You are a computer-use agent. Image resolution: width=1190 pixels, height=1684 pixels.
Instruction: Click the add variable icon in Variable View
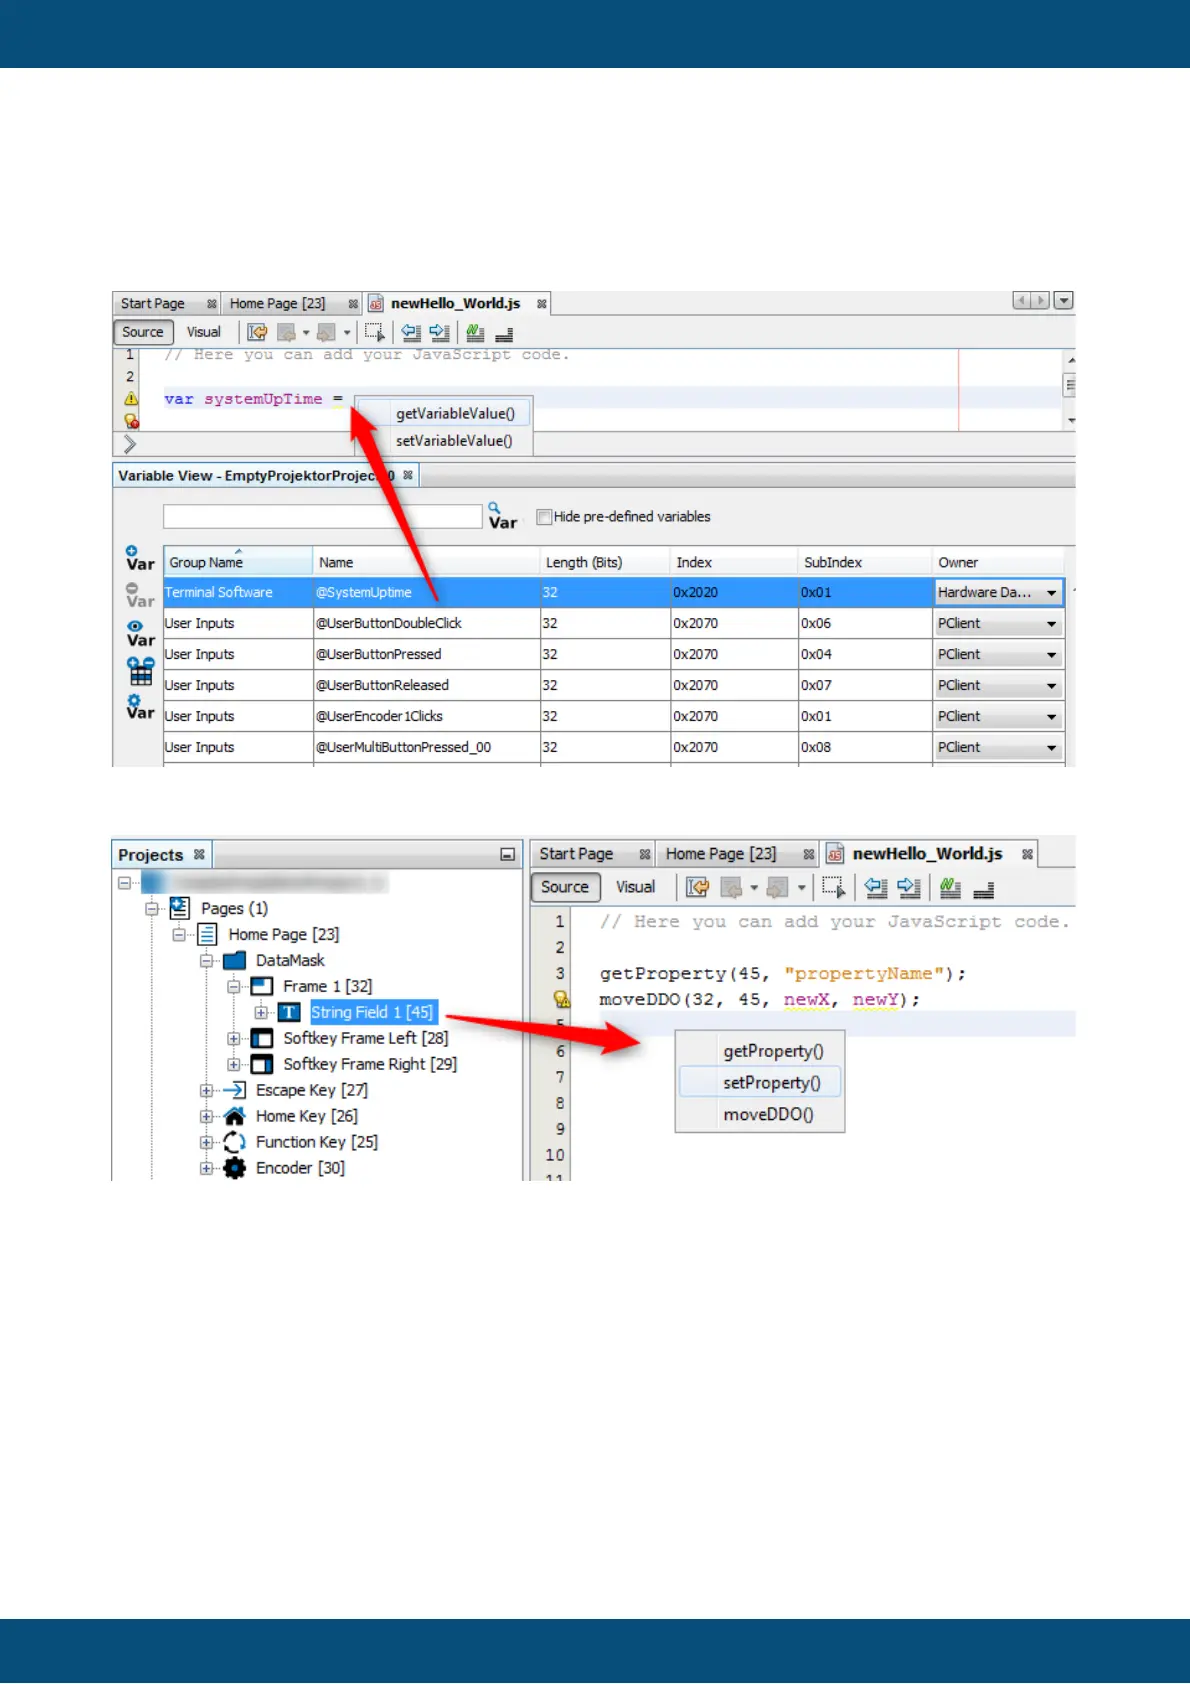pos(139,559)
